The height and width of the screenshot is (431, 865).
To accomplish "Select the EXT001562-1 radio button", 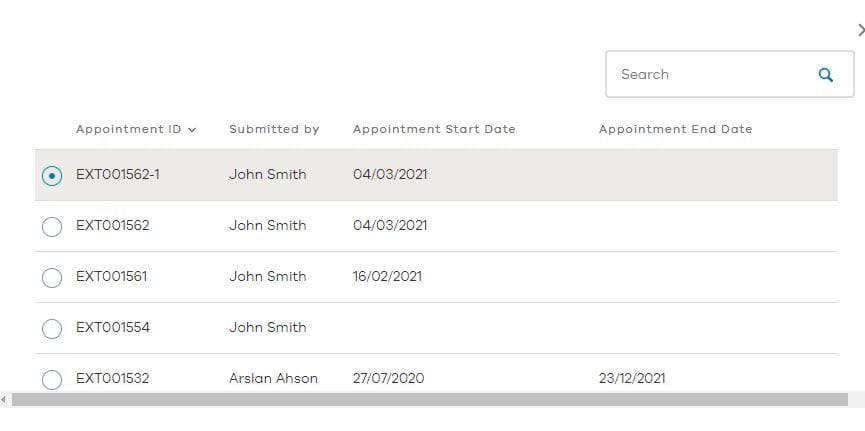I will click(x=52, y=176).
